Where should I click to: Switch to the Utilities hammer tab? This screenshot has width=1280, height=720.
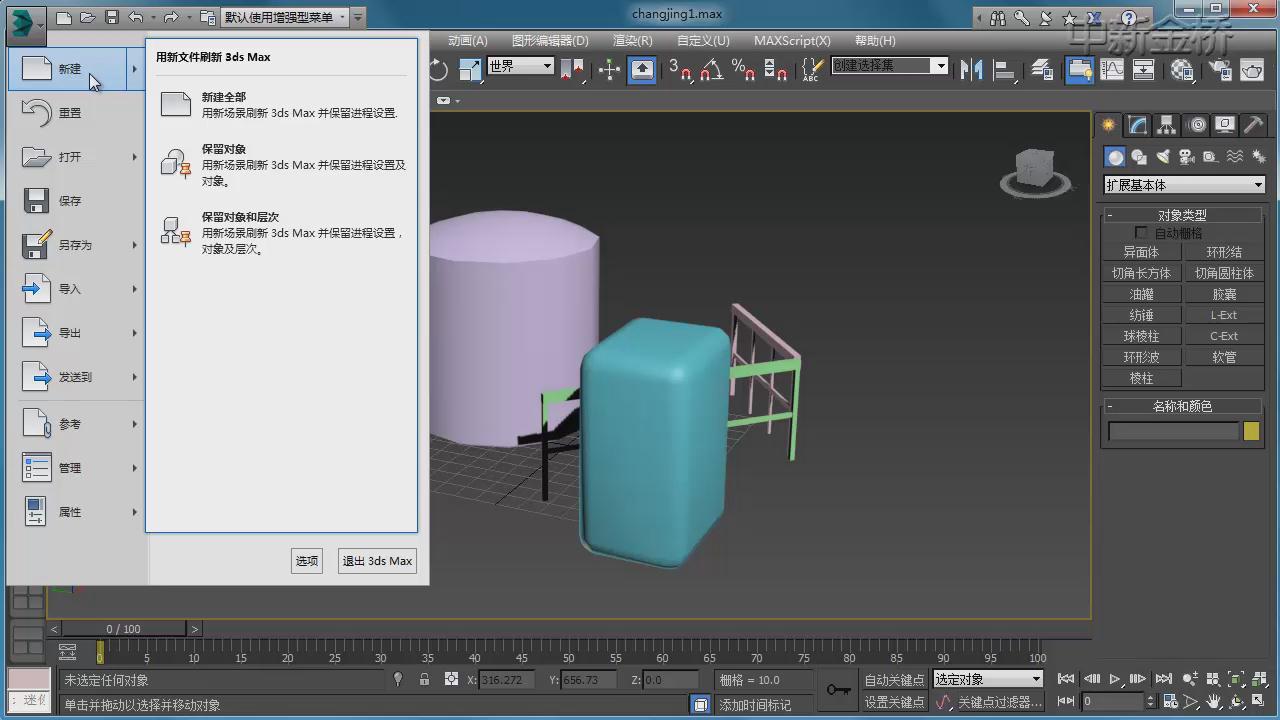click(x=1253, y=125)
